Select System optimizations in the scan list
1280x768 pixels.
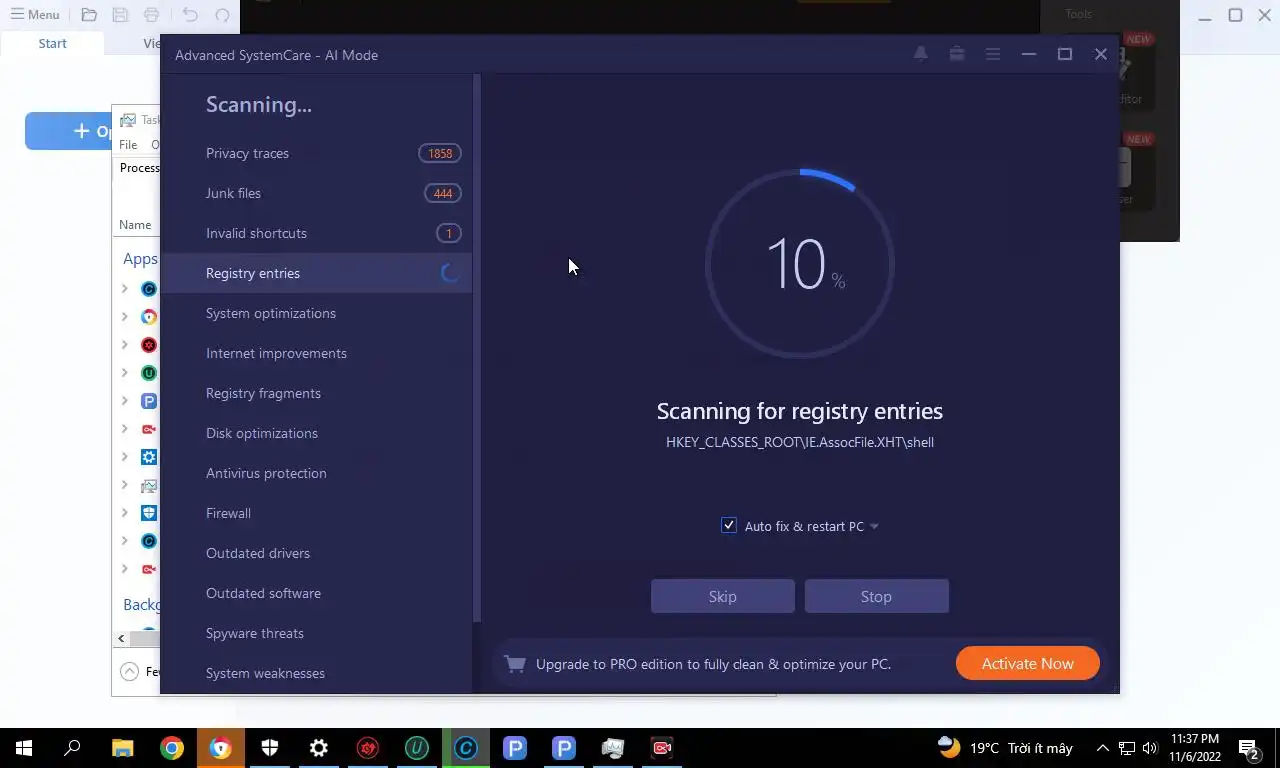(316, 313)
